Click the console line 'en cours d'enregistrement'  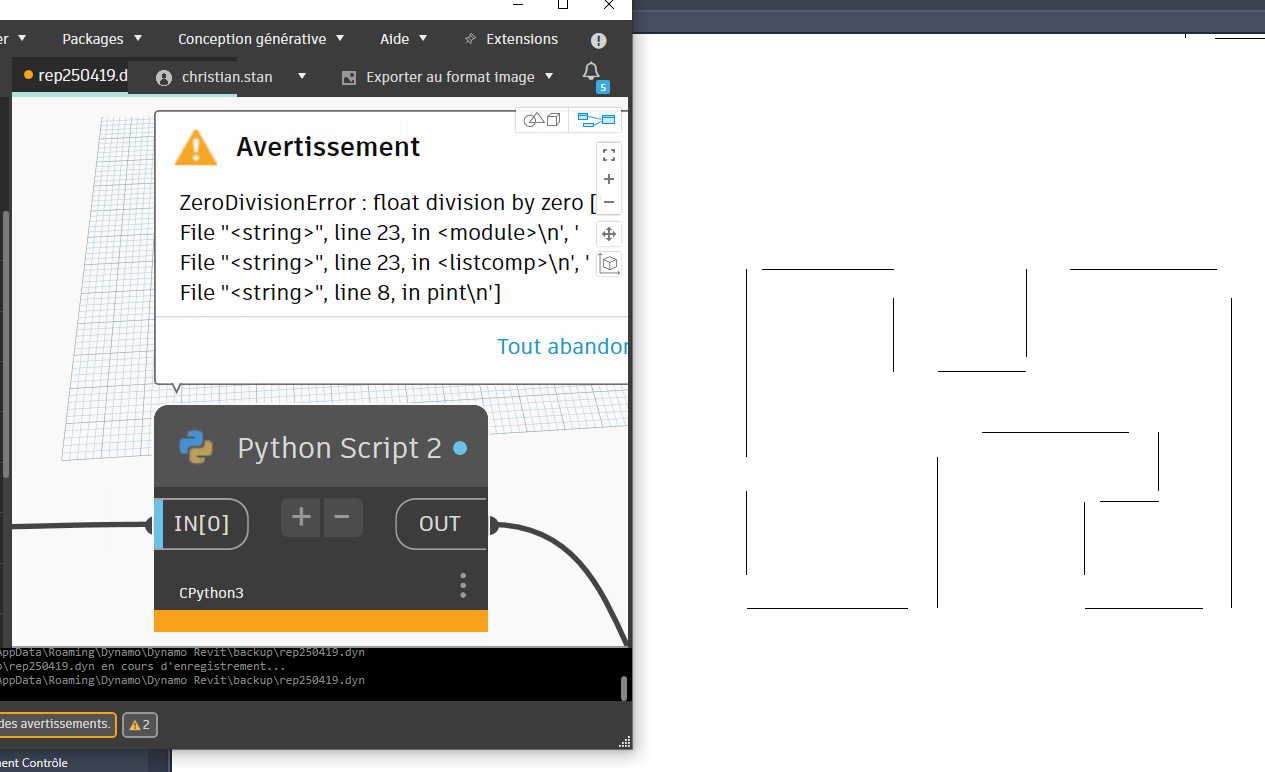point(142,666)
